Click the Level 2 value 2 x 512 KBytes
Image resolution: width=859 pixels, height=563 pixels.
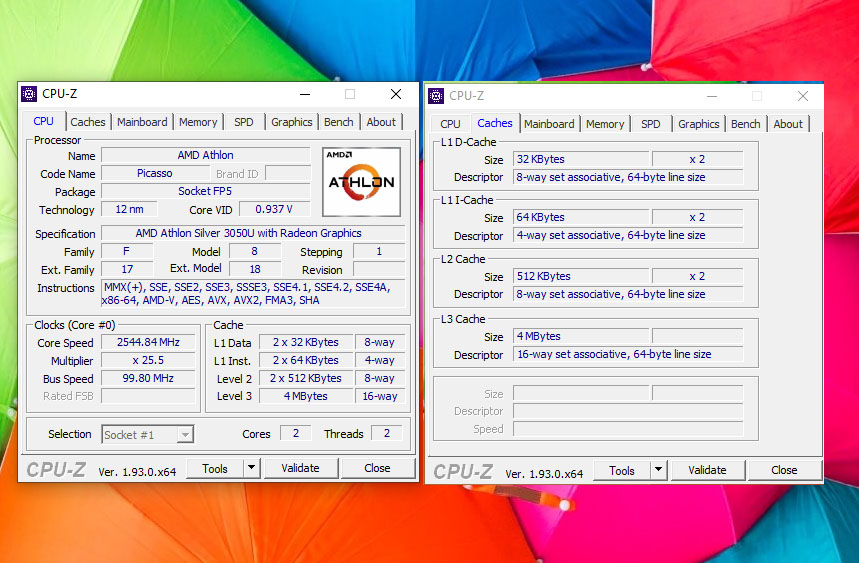306,378
